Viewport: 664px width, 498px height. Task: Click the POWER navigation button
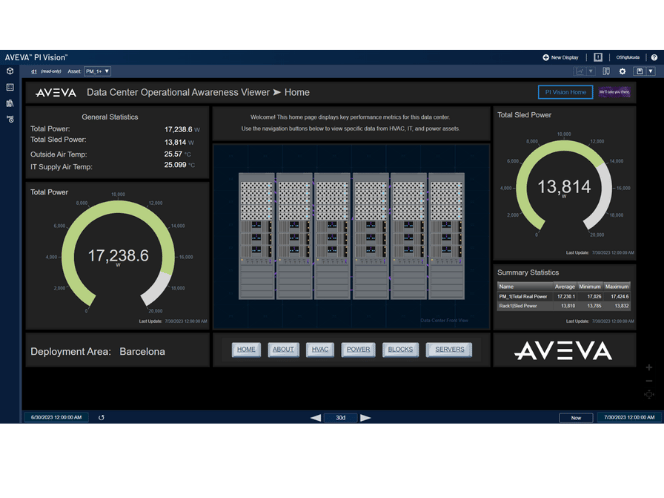(358, 349)
